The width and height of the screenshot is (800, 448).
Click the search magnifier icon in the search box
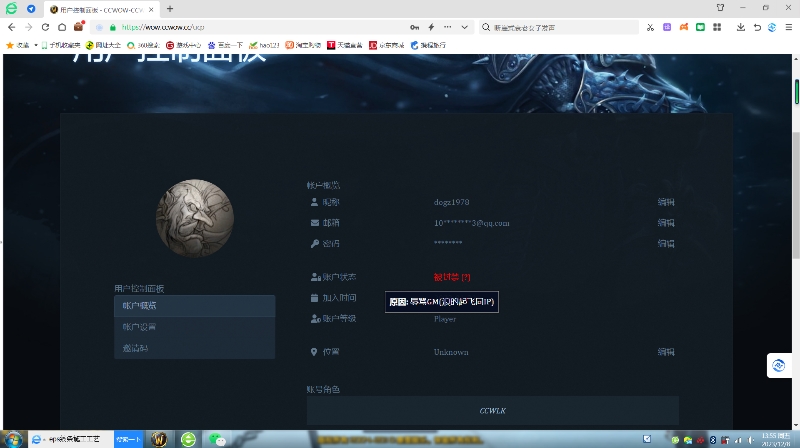click(486, 27)
